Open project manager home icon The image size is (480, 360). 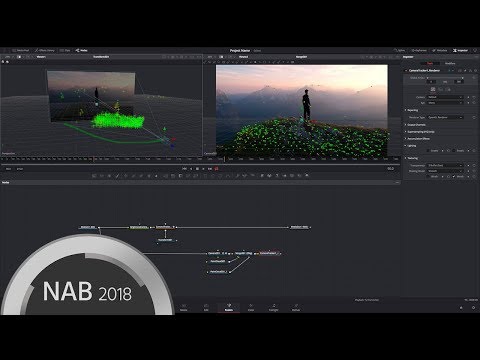tap(461, 308)
